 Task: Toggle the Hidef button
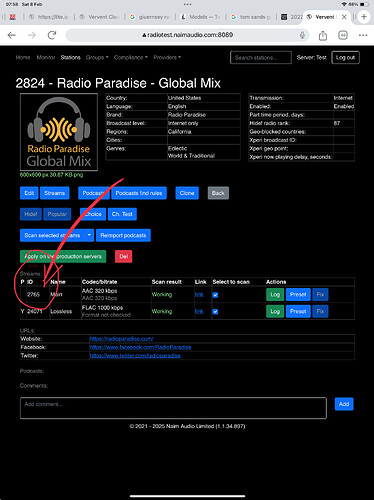click(31, 214)
